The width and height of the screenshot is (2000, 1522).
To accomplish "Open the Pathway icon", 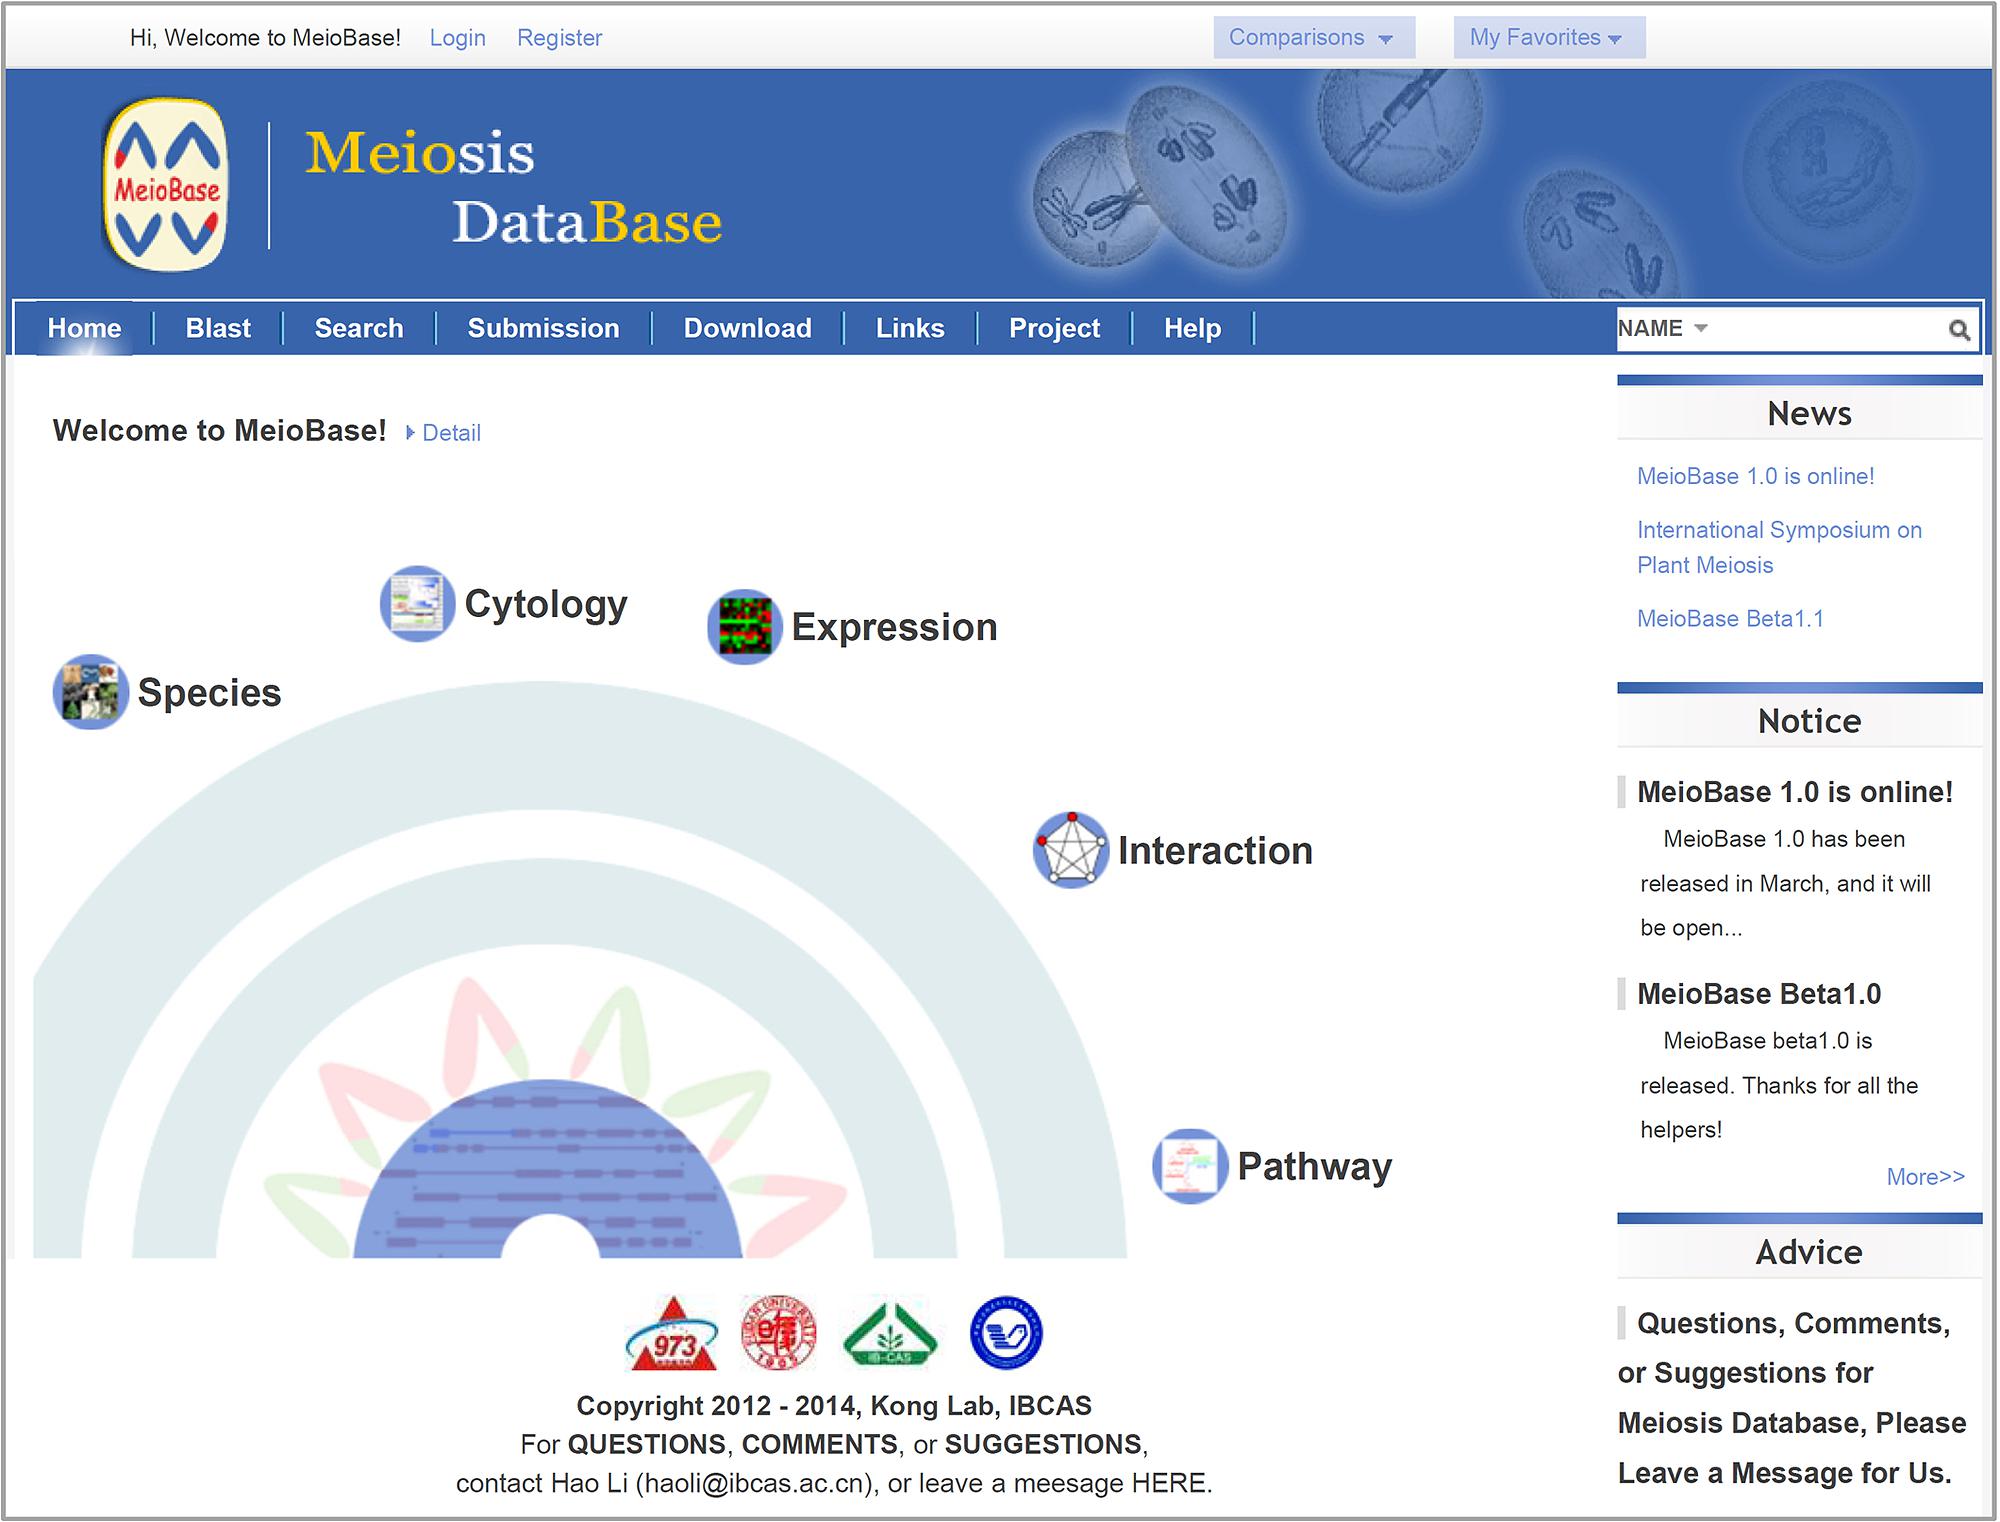I will pos(1190,1166).
